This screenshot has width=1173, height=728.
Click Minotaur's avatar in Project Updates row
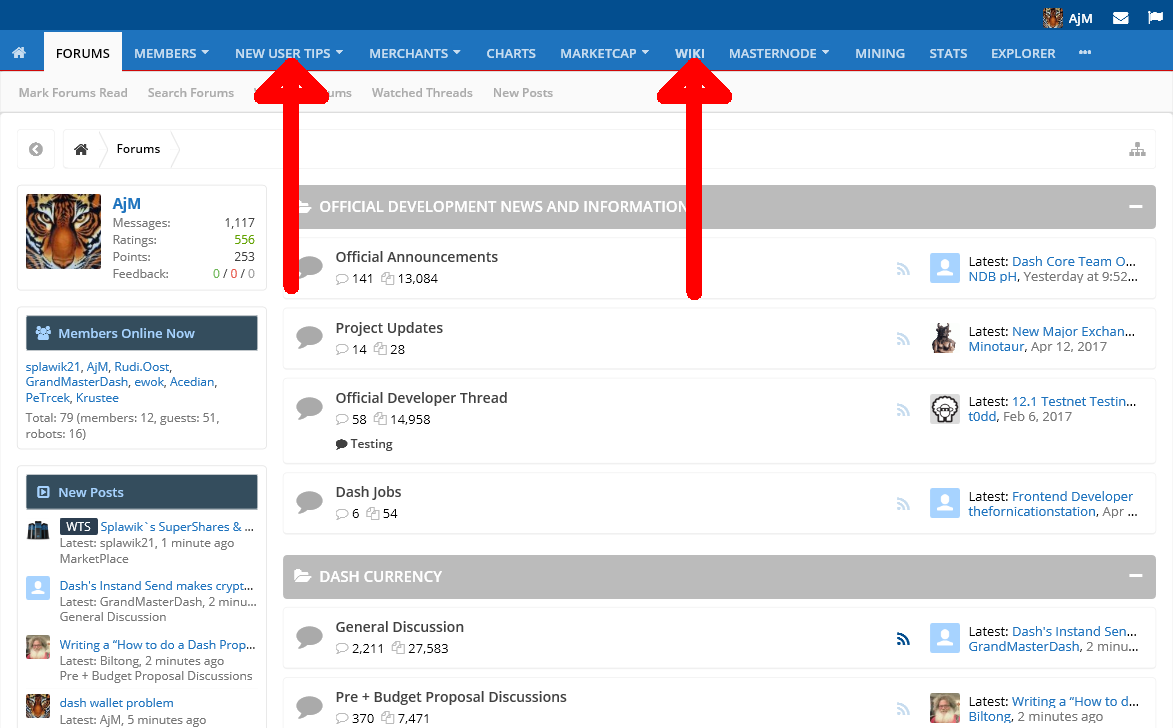coord(944,338)
